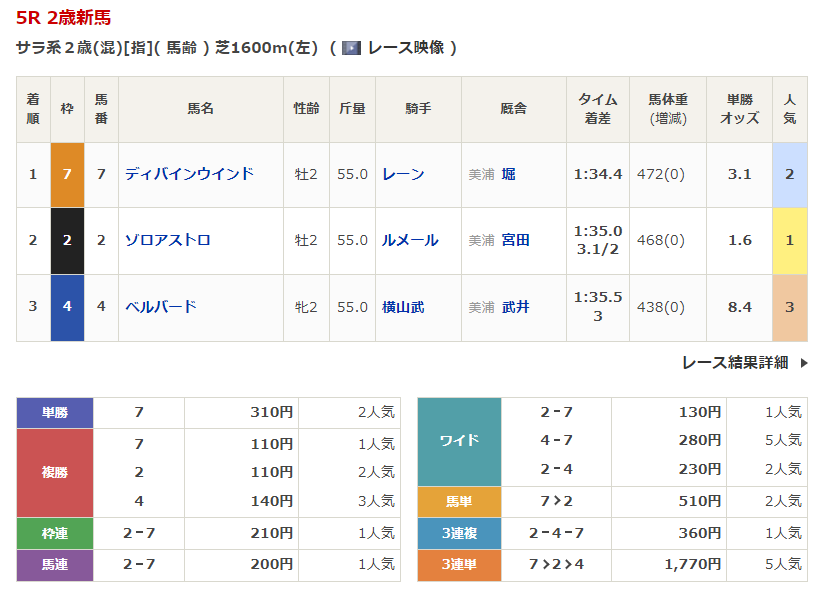Select the ワイド payout label

pos(459,440)
